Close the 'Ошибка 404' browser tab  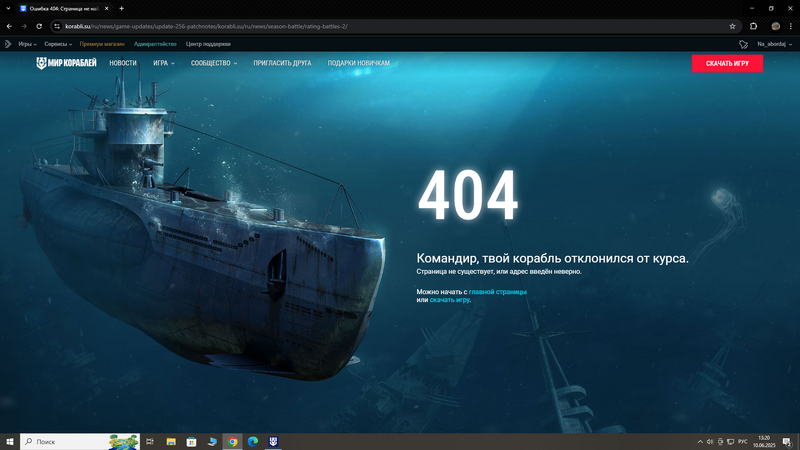click(107, 8)
